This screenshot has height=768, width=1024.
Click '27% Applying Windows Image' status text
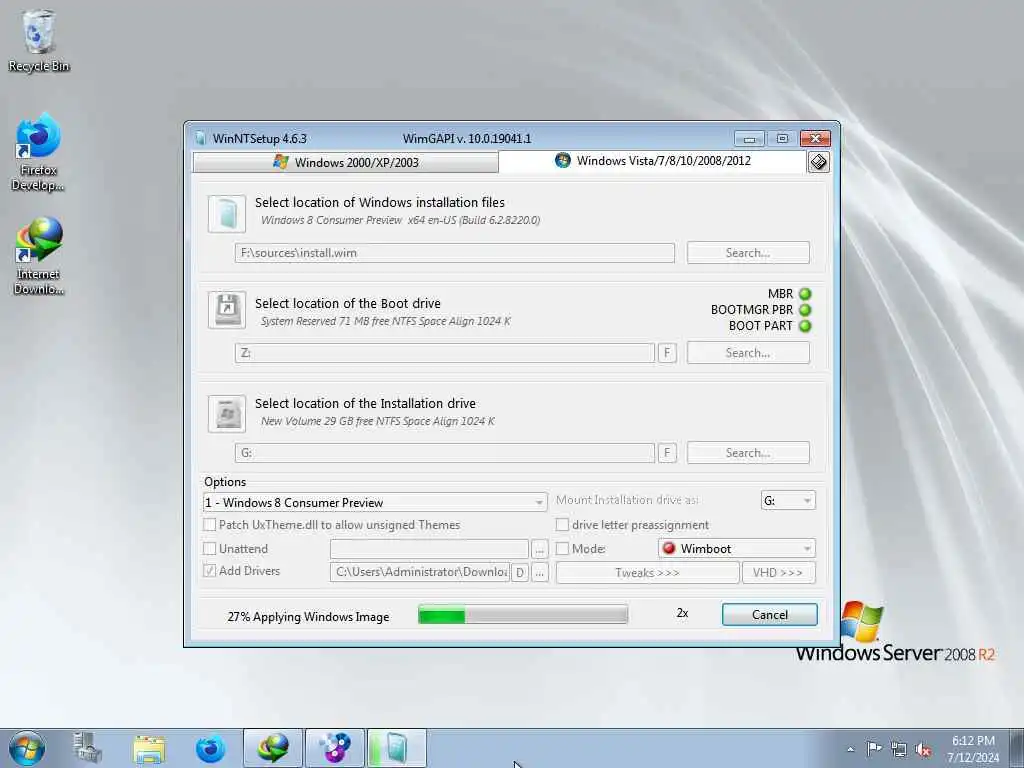[x=308, y=616]
